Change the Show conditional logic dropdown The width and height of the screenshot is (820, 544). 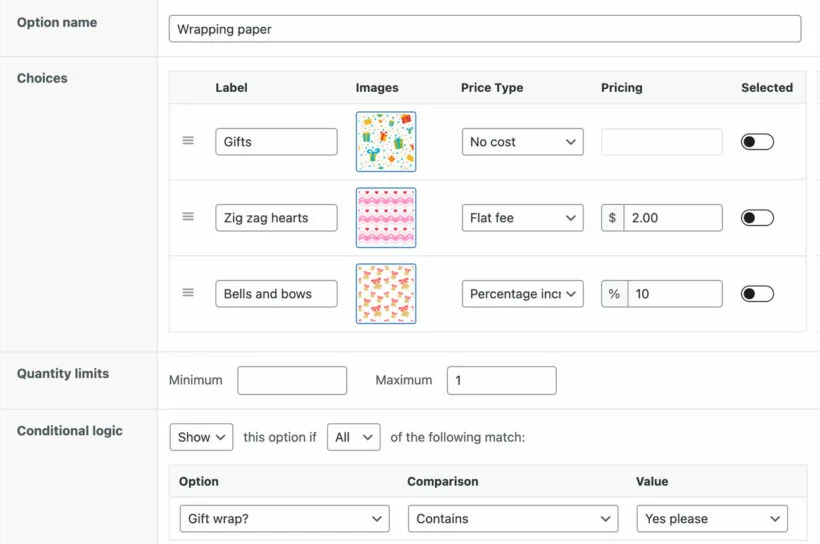[201, 437]
